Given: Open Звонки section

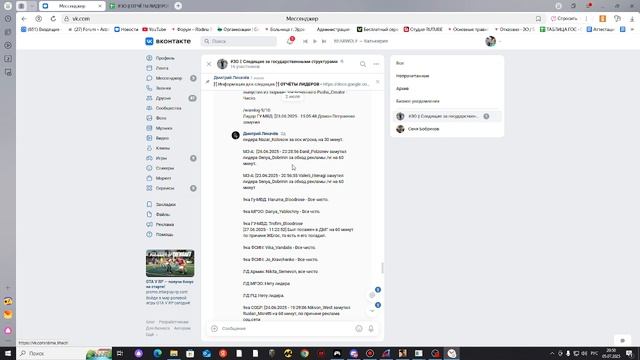Looking at the screenshot, I should tap(163, 88).
